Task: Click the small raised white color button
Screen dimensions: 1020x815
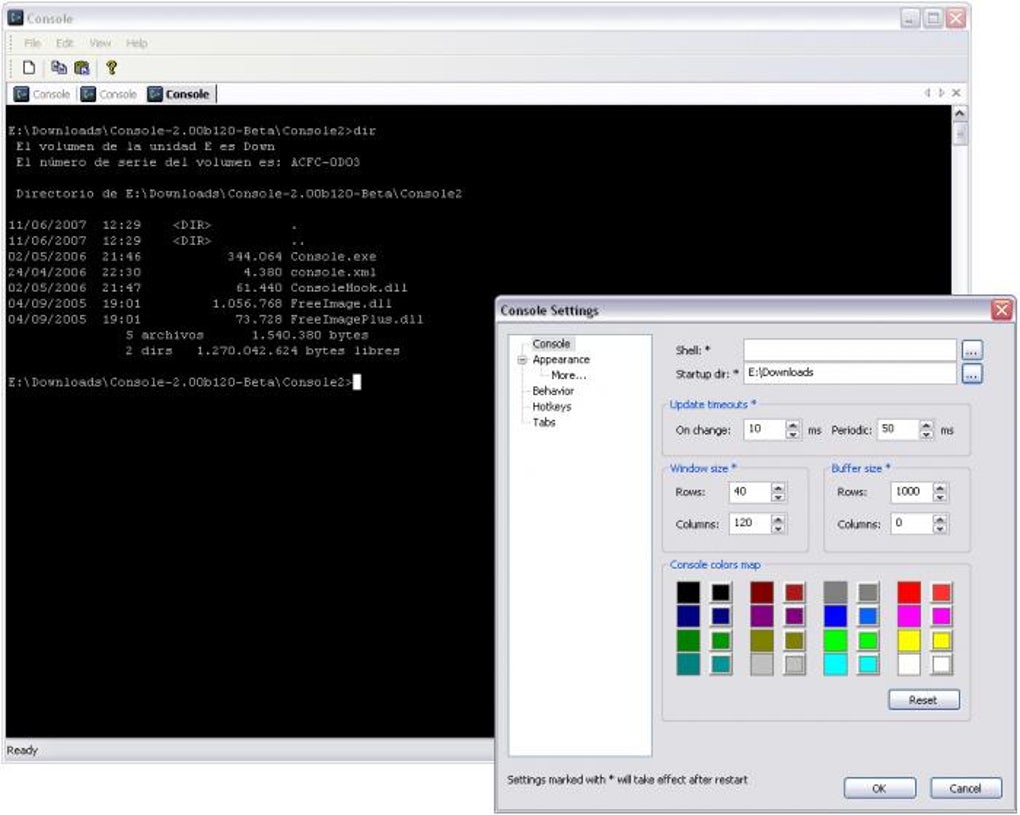Action: click(941, 665)
